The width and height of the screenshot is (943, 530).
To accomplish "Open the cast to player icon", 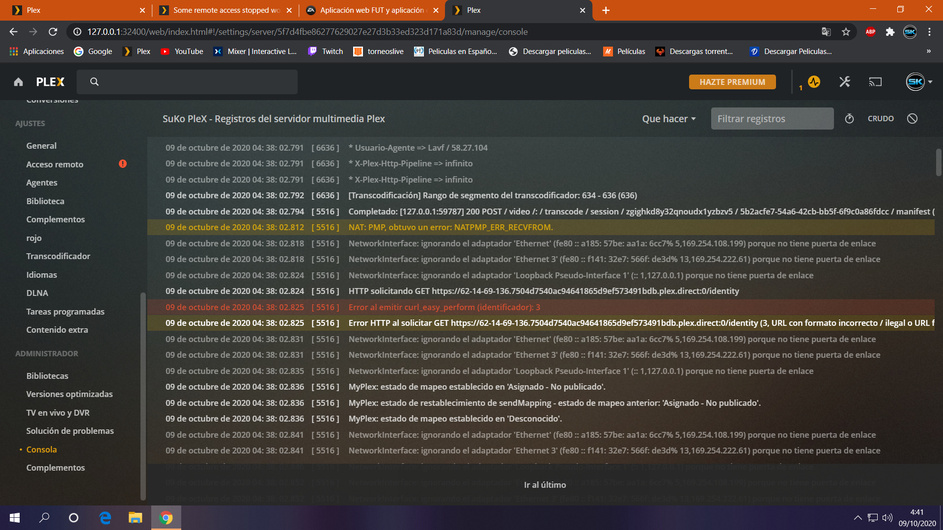I will click(875, 82).
